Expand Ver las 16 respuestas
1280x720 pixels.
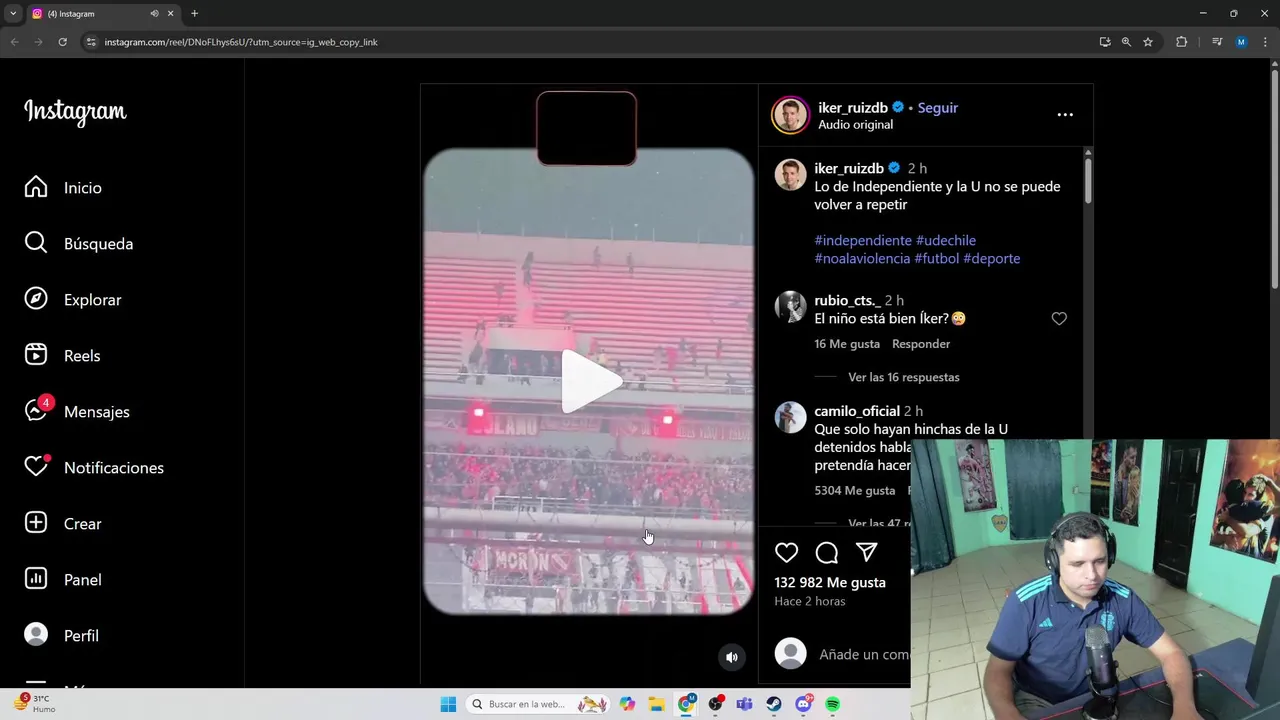(903, 377)
